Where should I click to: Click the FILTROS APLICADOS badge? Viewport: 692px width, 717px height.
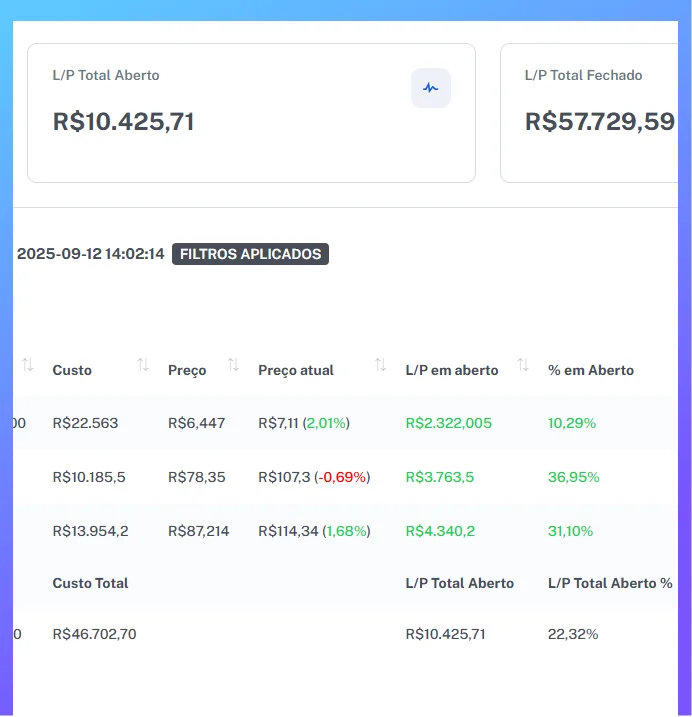pyautogui.click(x=250, y=254)
